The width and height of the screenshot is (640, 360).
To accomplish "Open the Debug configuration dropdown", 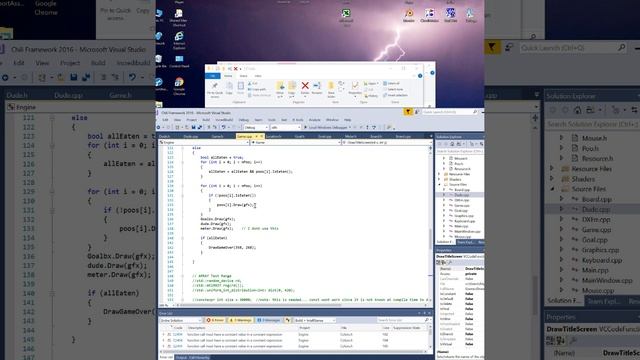I will coord(256,127).
